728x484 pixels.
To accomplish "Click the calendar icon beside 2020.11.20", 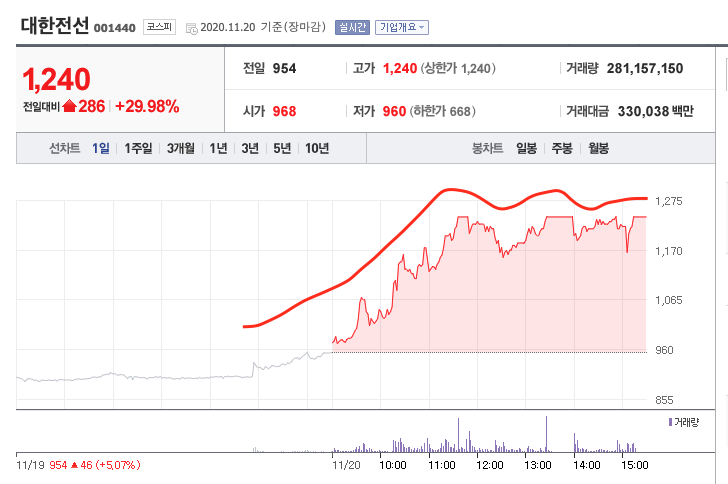I will [192, 29].
